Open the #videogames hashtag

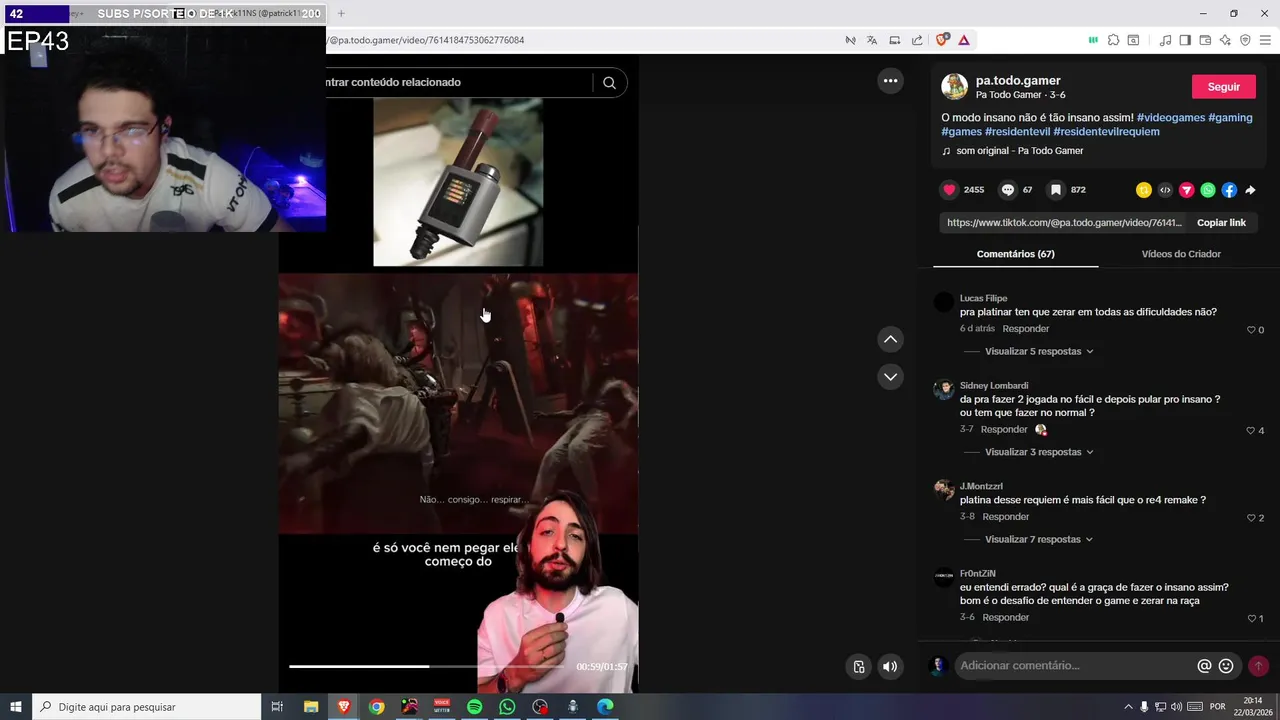1171,118
